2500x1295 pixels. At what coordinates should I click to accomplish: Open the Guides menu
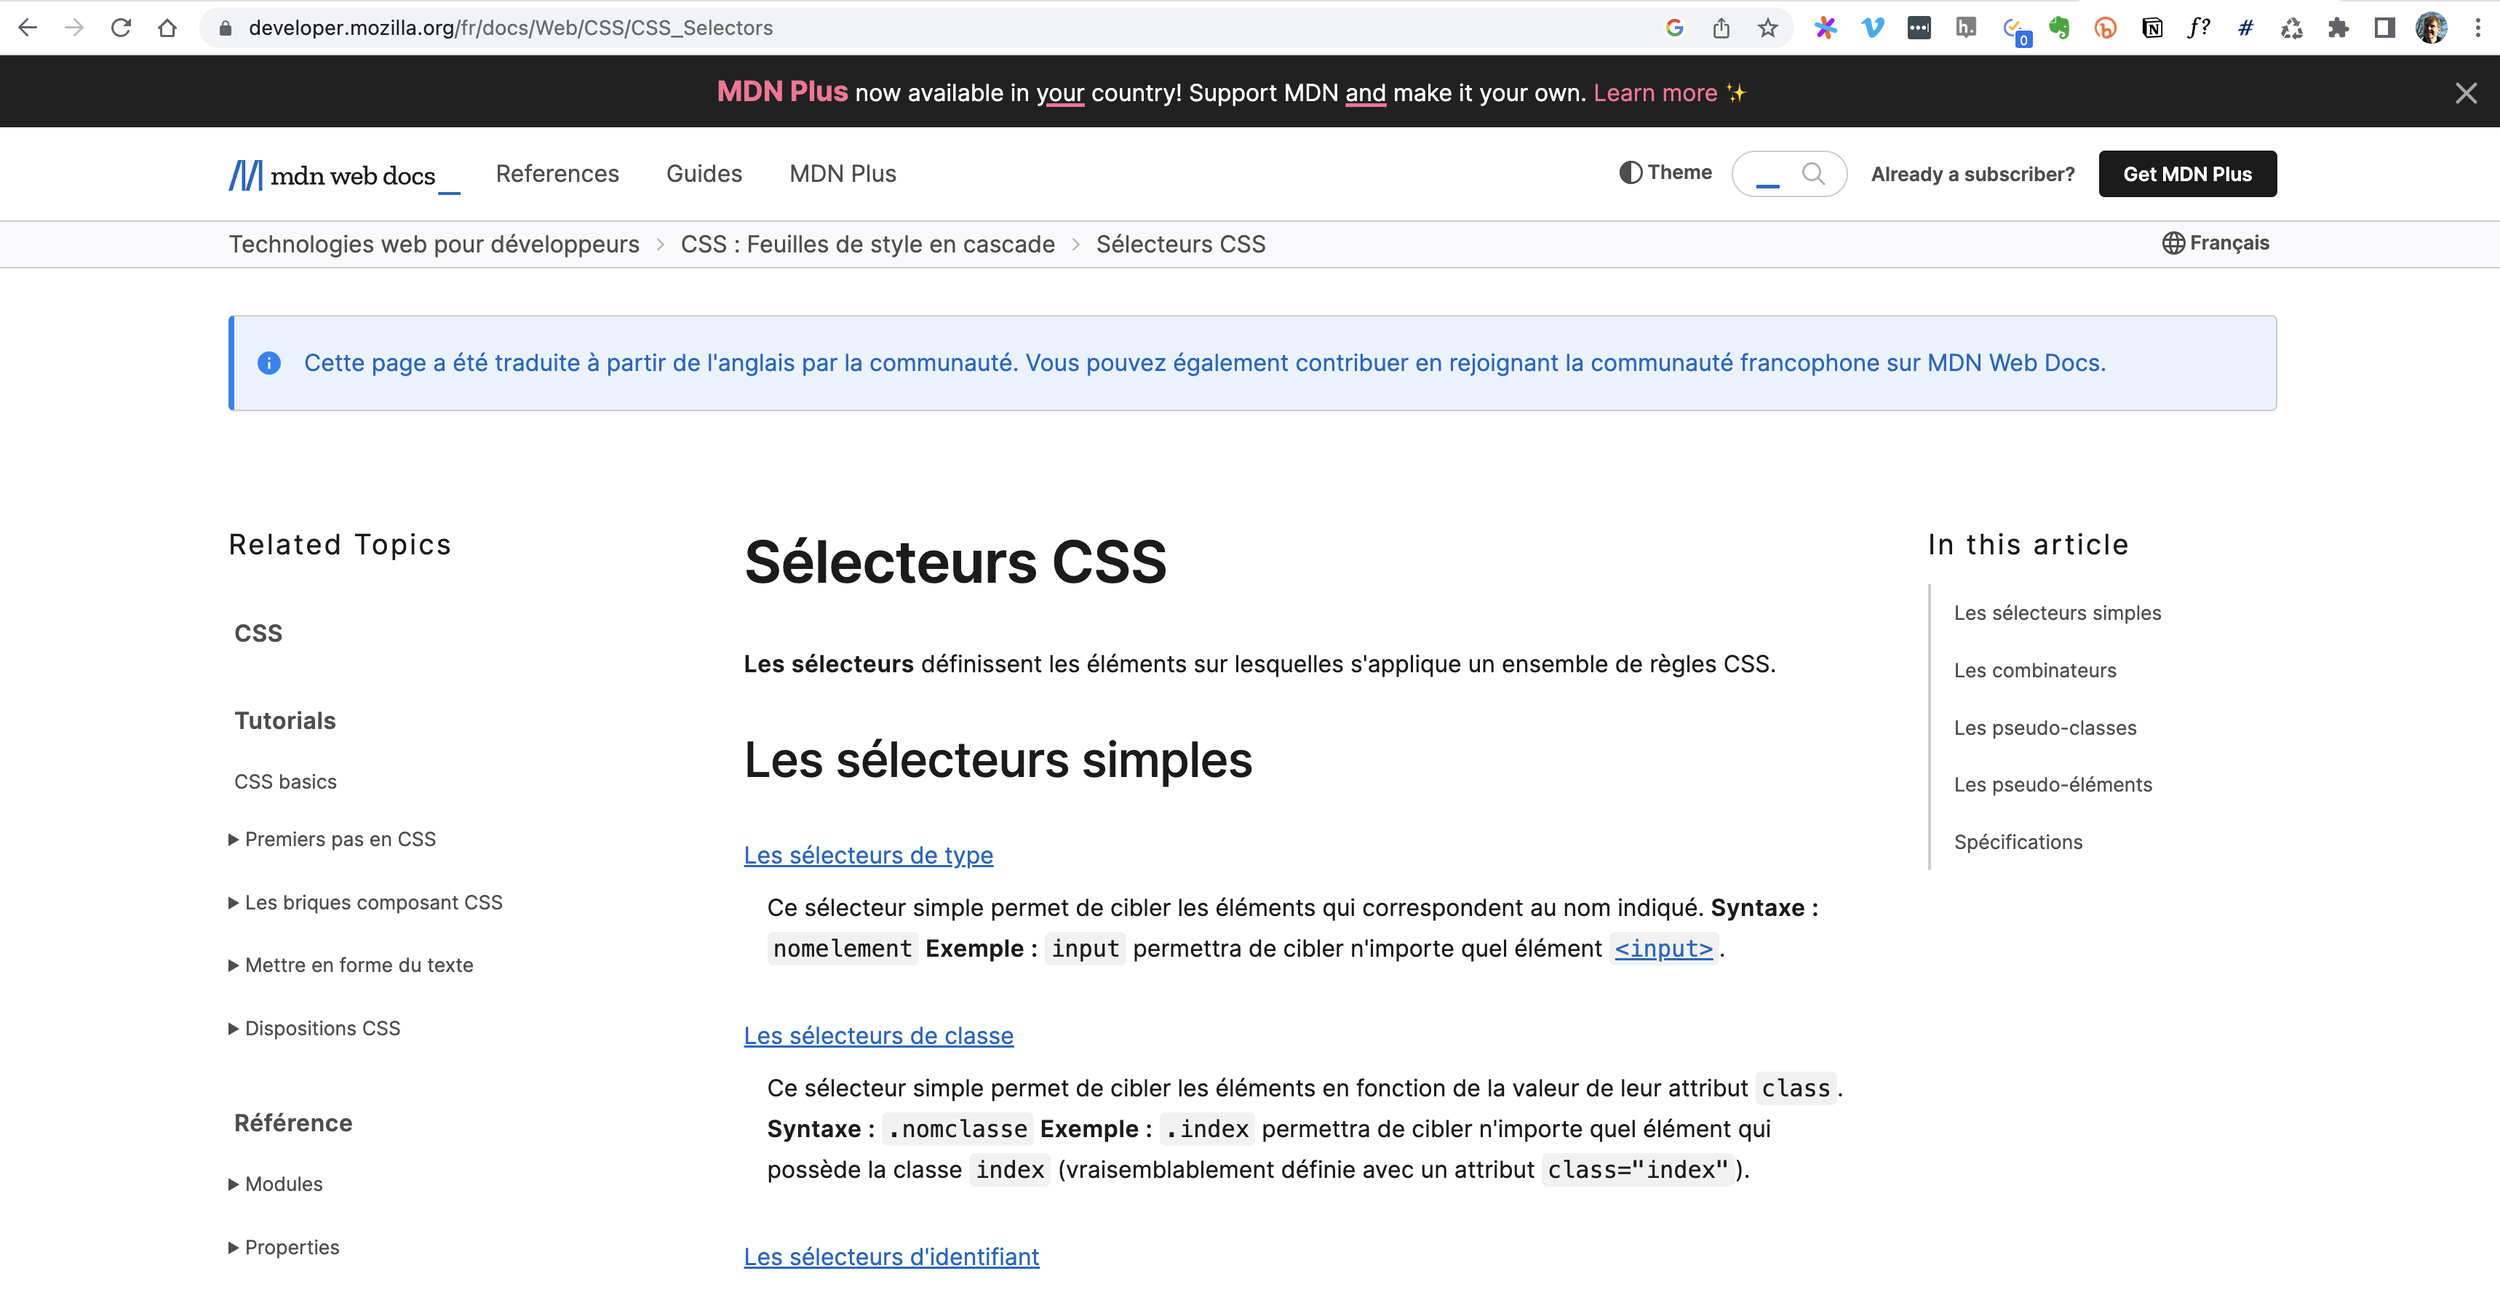click(x=704, y=174)
